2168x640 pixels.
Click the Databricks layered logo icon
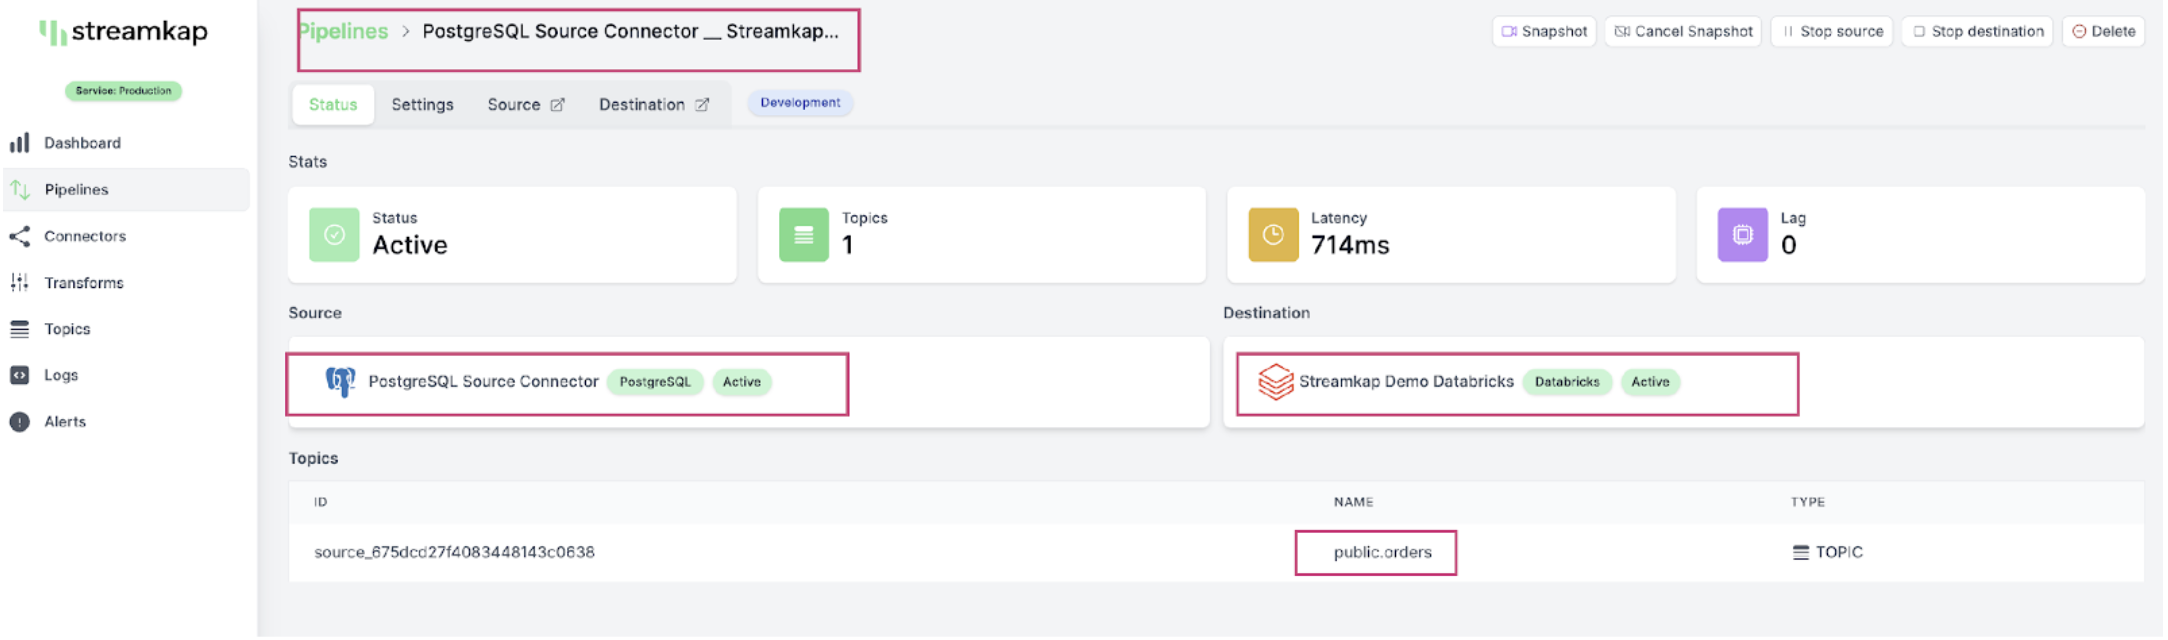tap(1276, 382)
